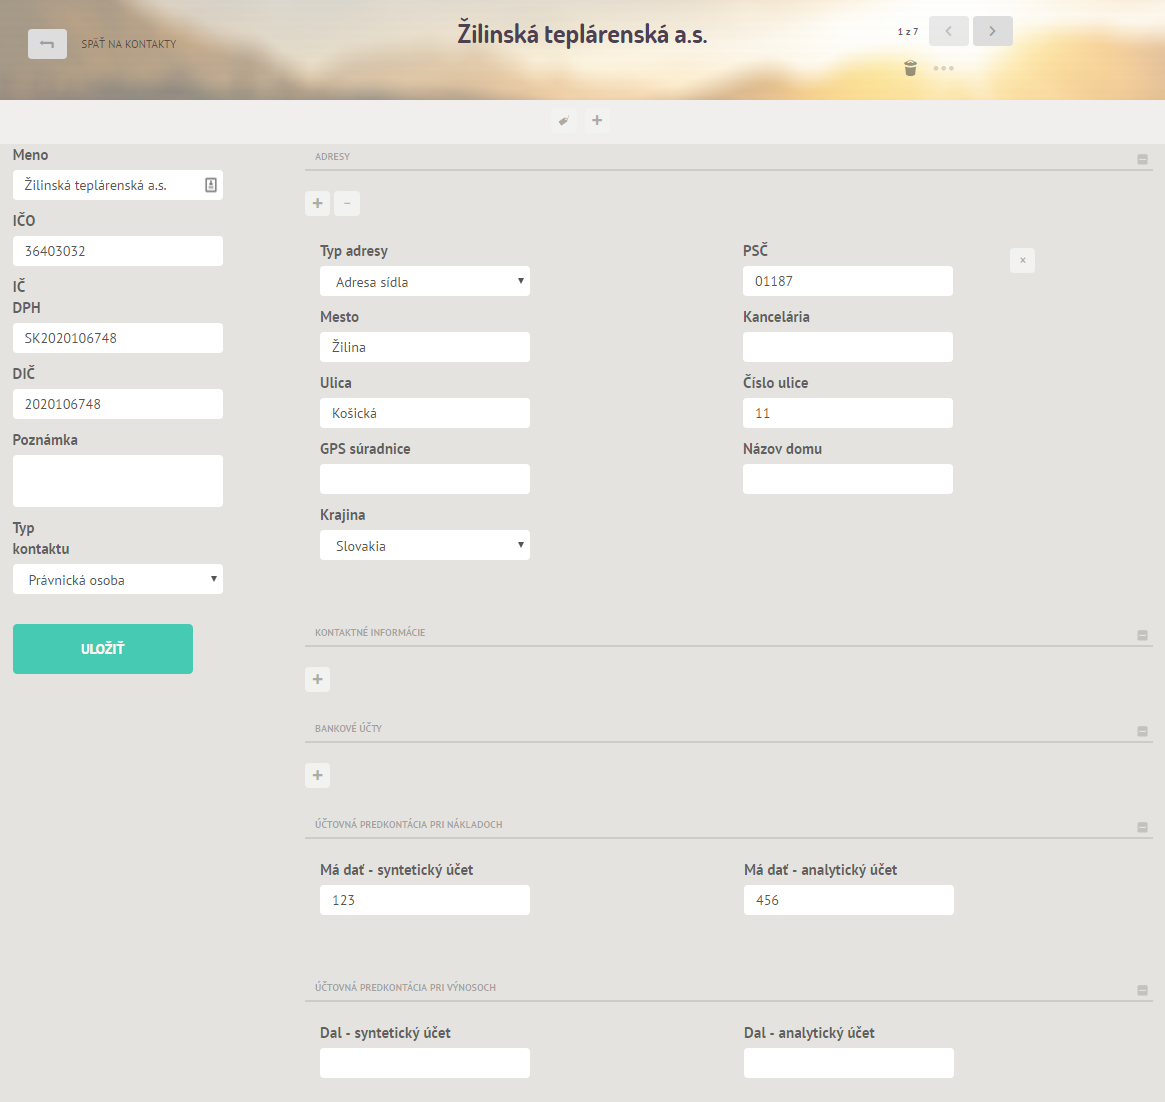Edit the Mesto field containing Žilina

[x=425, y=347]
